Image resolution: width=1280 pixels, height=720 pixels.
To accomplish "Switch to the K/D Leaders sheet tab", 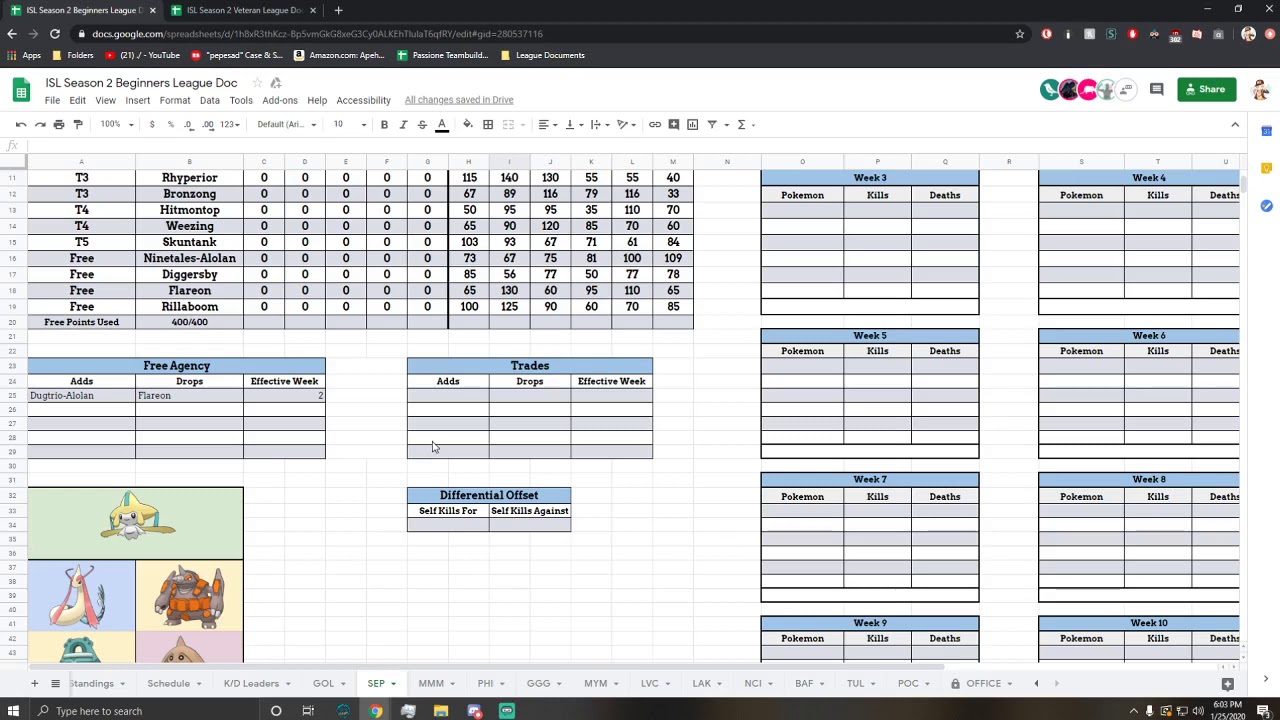I will pyautogui.click(x=258, y=684).
